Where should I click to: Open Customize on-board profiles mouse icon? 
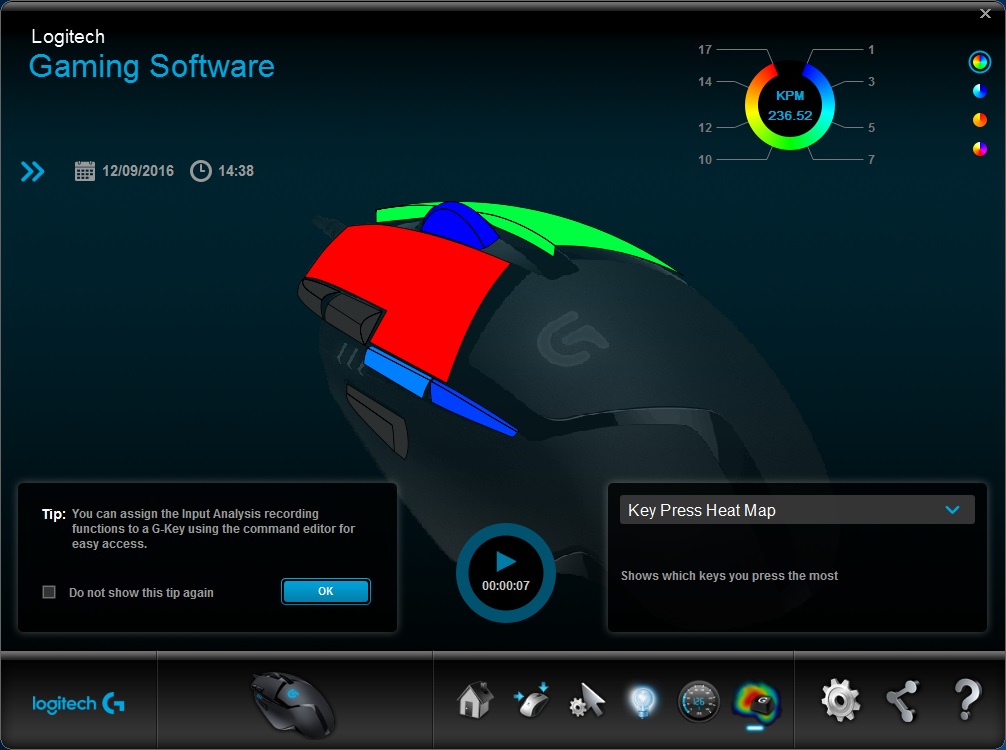[x=532, y=701]
